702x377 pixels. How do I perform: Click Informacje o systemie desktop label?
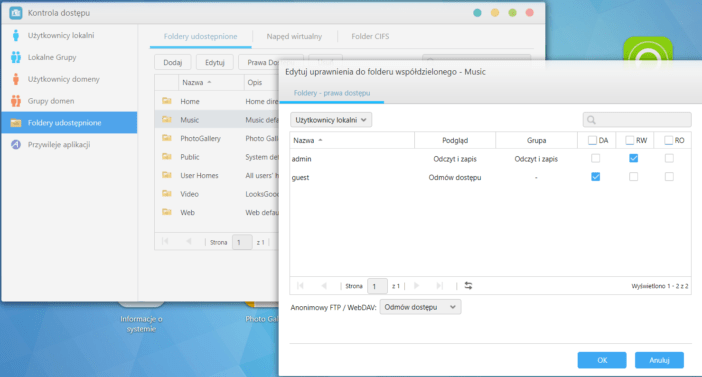coord(141,324)
